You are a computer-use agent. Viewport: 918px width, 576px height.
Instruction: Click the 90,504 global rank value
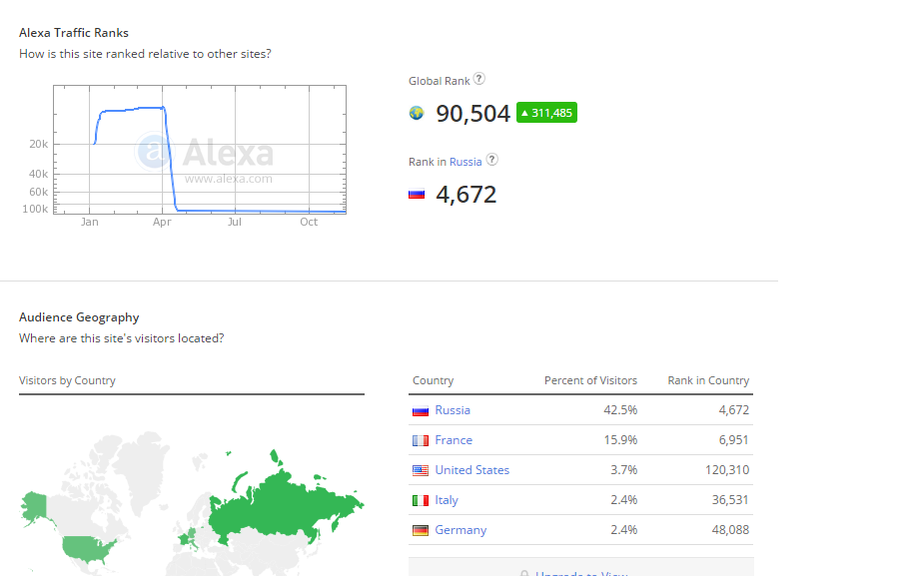point(473,113)
